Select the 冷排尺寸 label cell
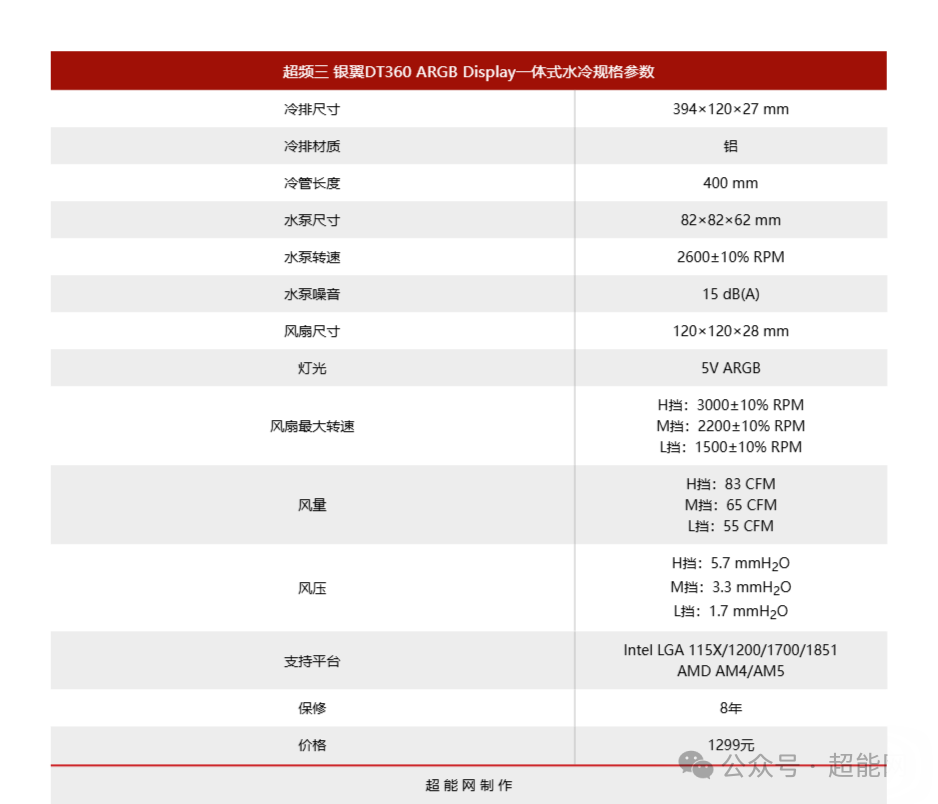This screenshot has width=938, height=804. click(312, 109)
